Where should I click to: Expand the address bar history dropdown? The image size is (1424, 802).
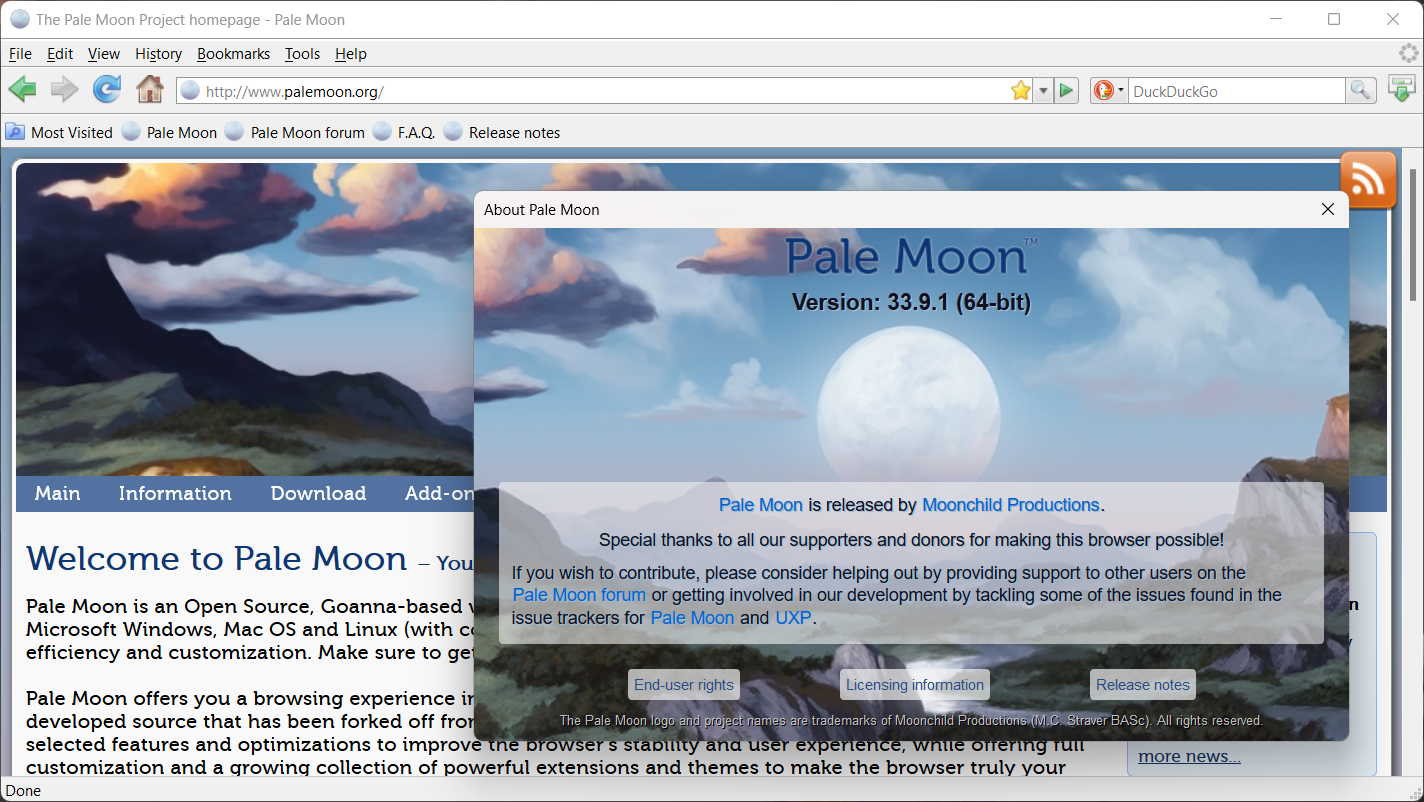click(x=1043, y=91)
